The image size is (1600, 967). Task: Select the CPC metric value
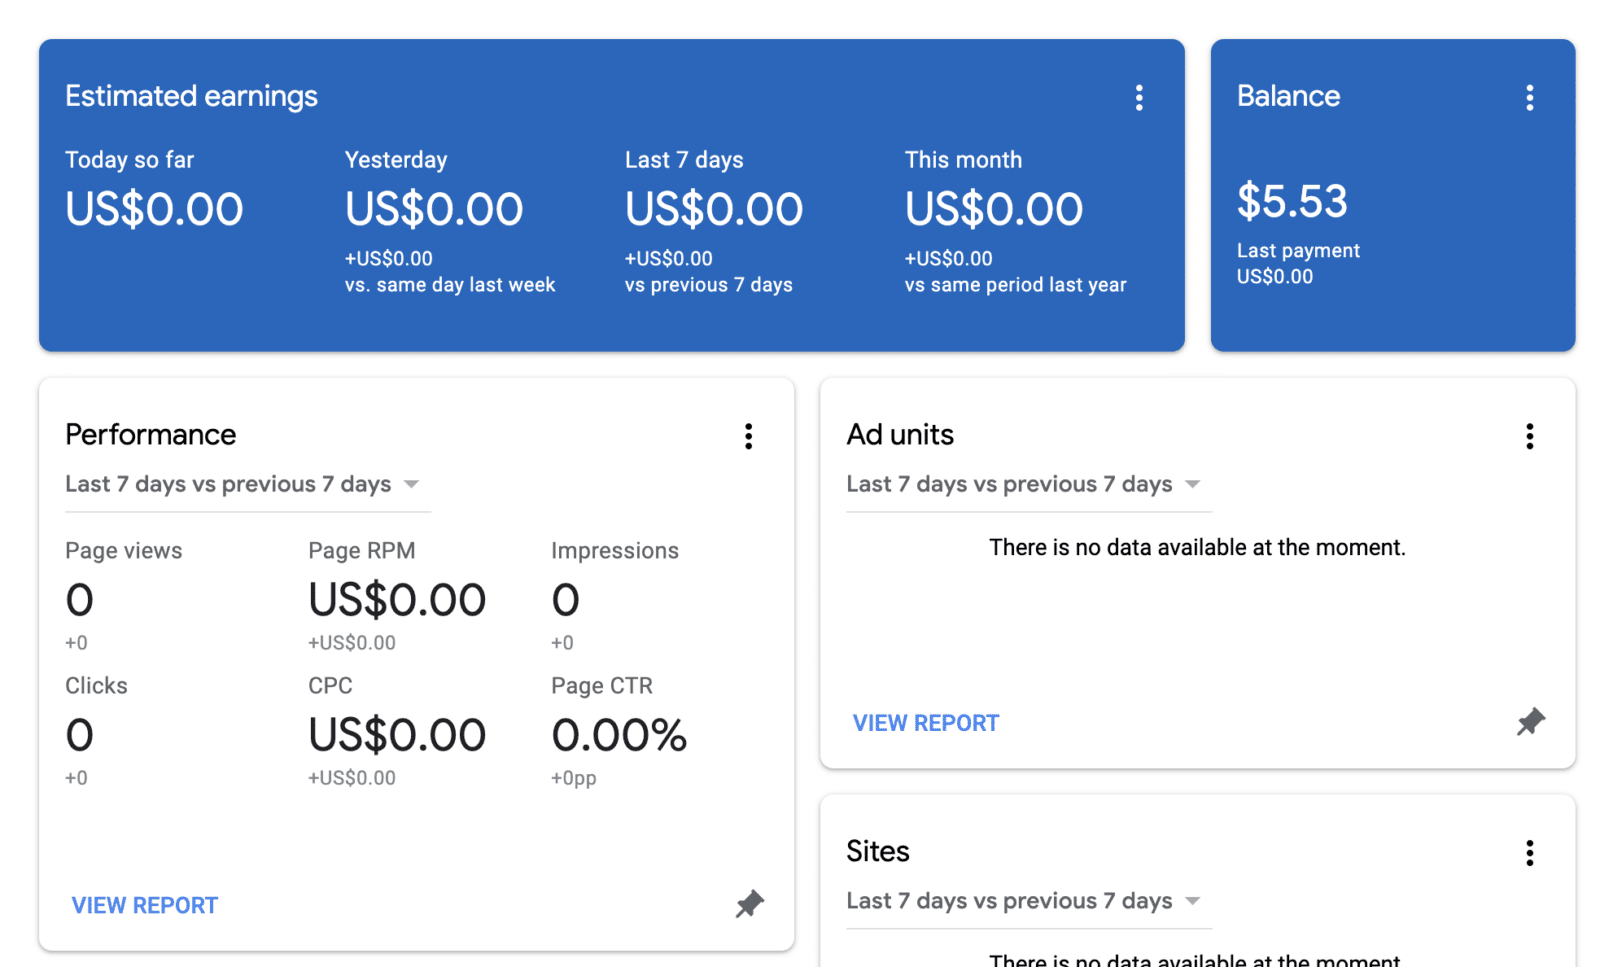(397, 736)
